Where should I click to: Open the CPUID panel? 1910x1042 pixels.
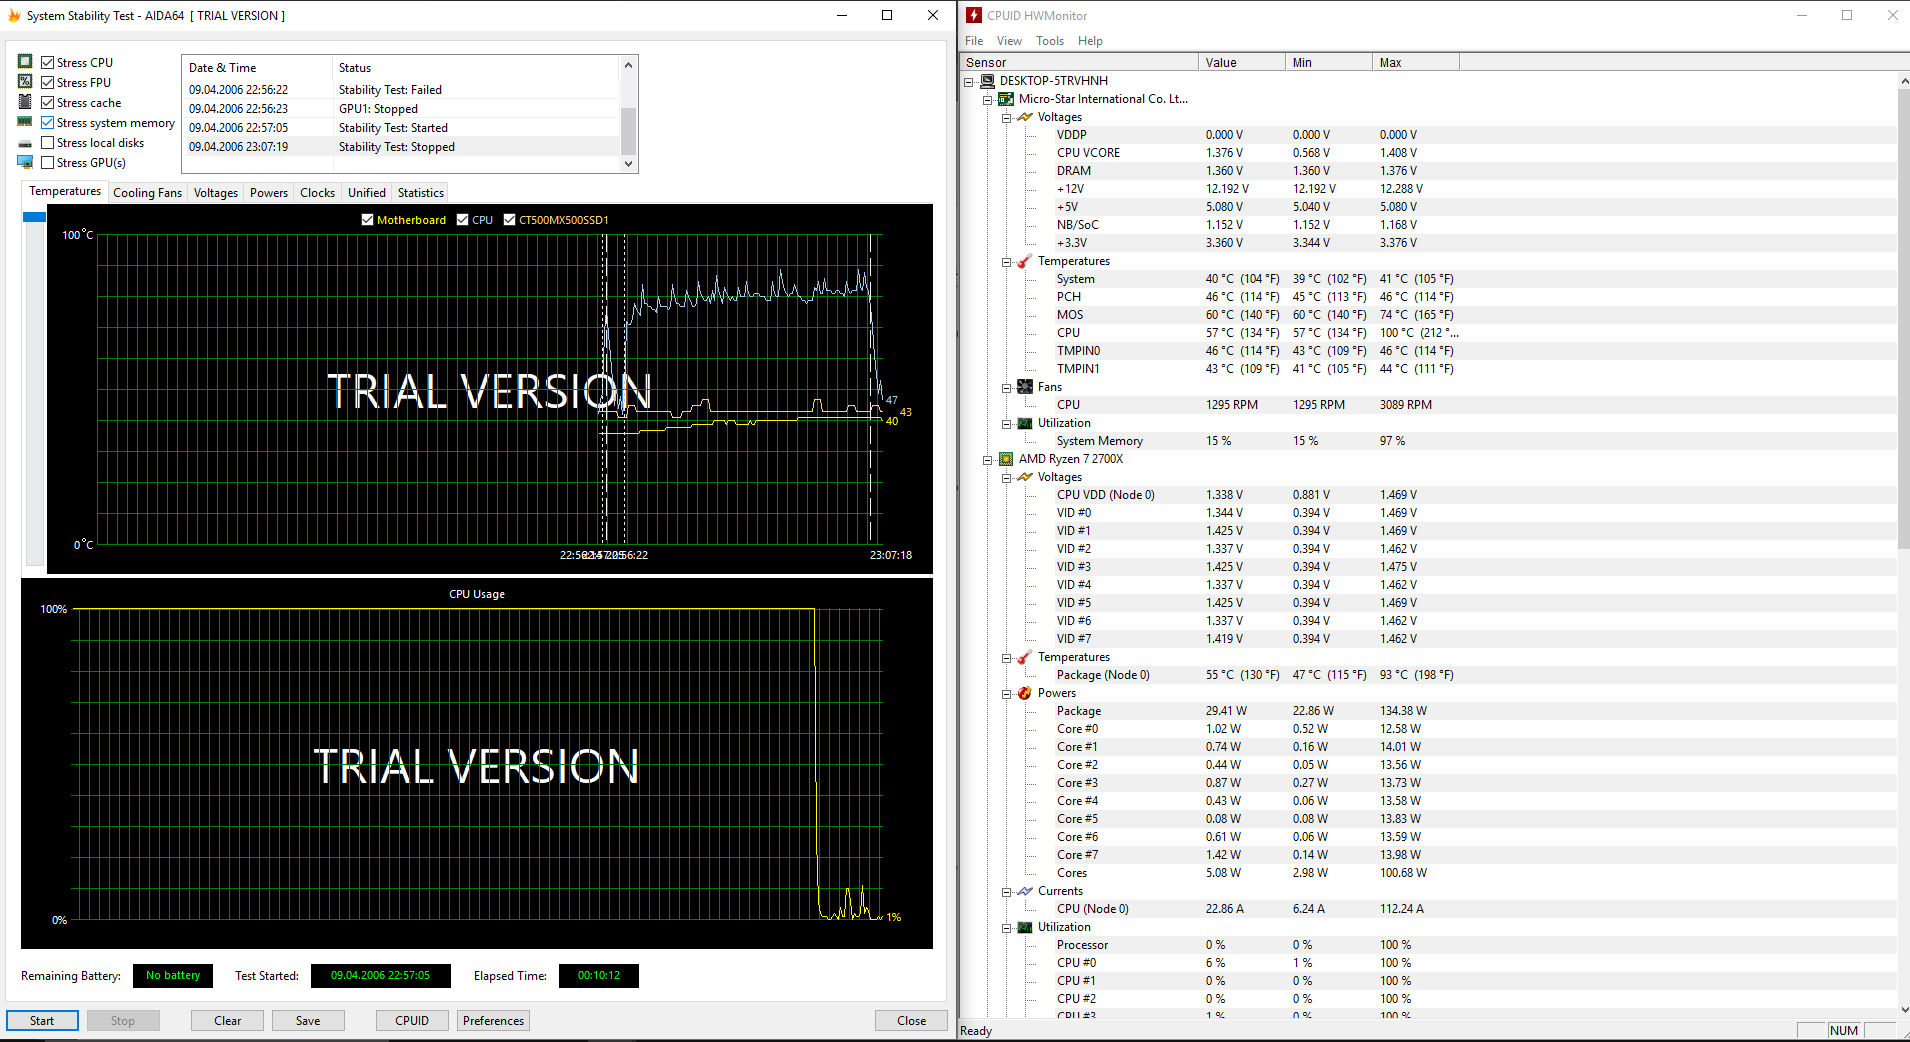(412, 1021)
